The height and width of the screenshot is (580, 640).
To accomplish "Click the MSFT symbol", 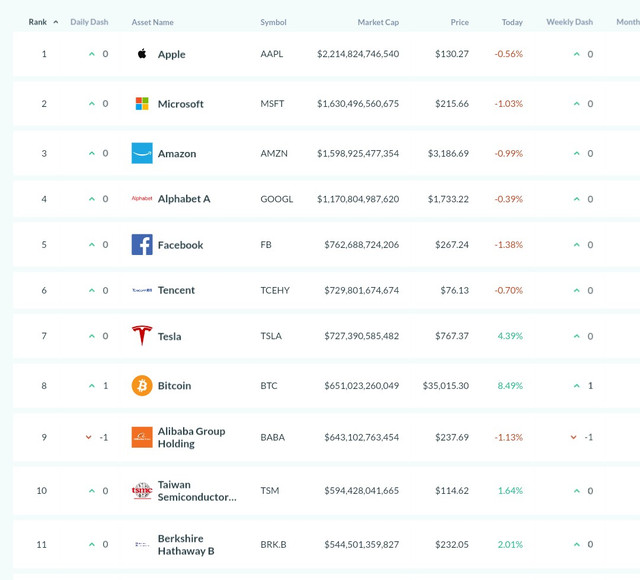I will point(272,104).
